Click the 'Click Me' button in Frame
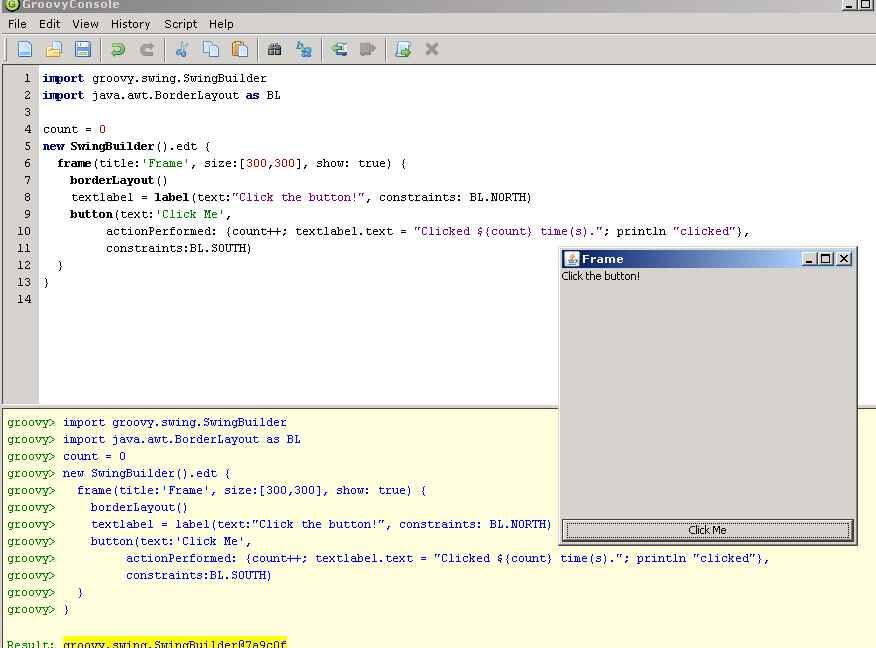This screenshot has height=648, width=876. (707, 530)
